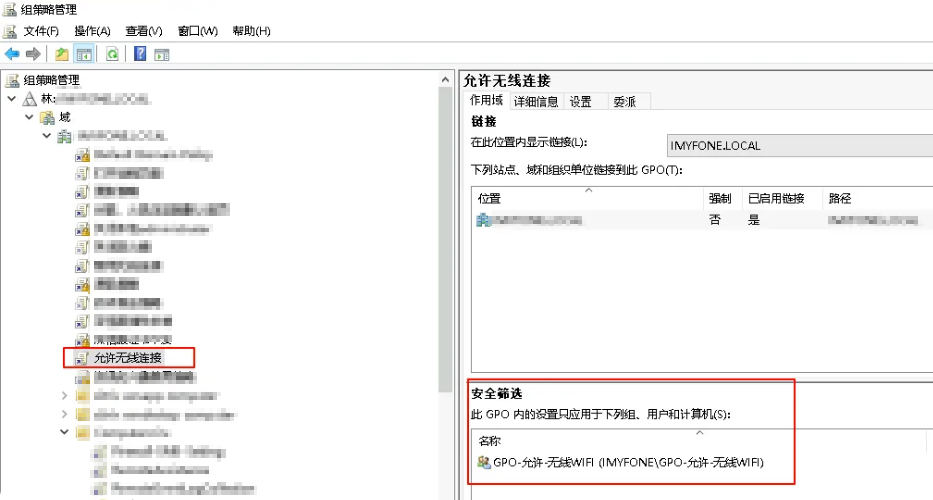The width and height of the screenshot is (933, 500).
Task: Sort links by 位置 column header
Action: [x=587, y=198]
